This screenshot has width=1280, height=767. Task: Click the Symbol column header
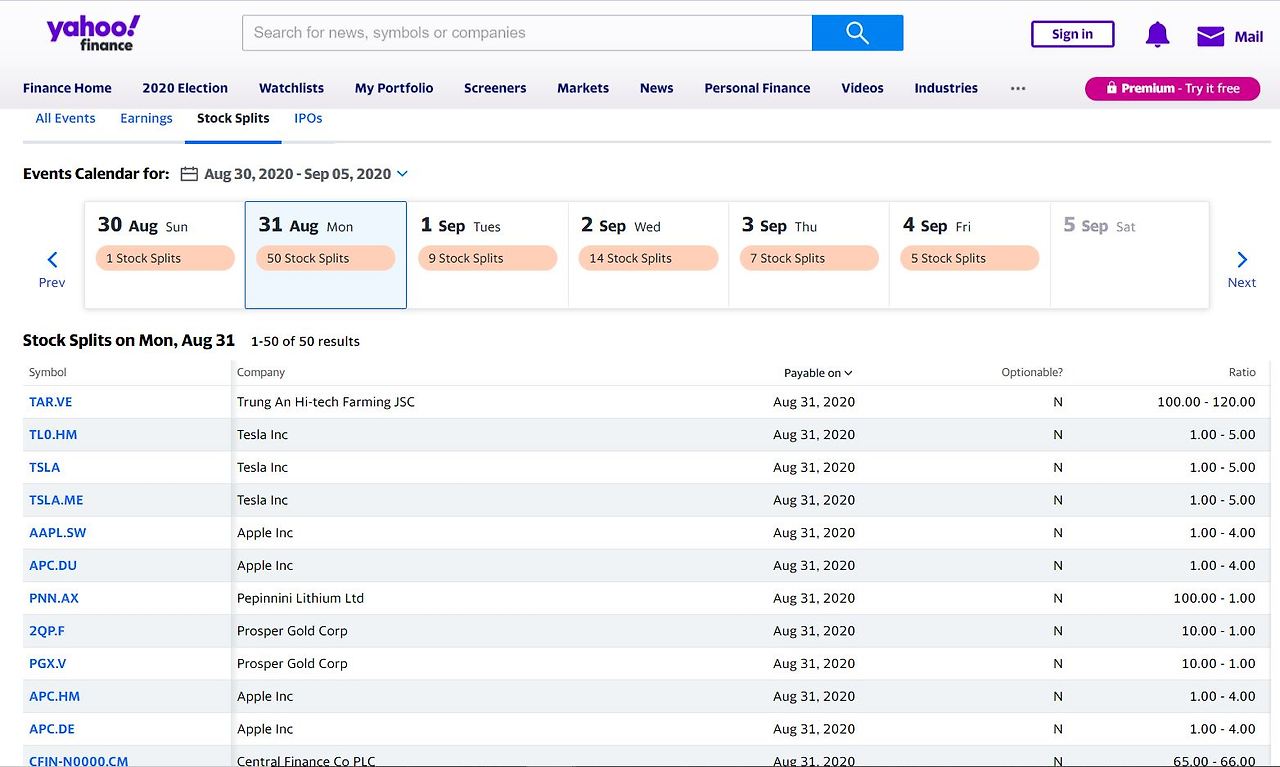coord(48,373)
